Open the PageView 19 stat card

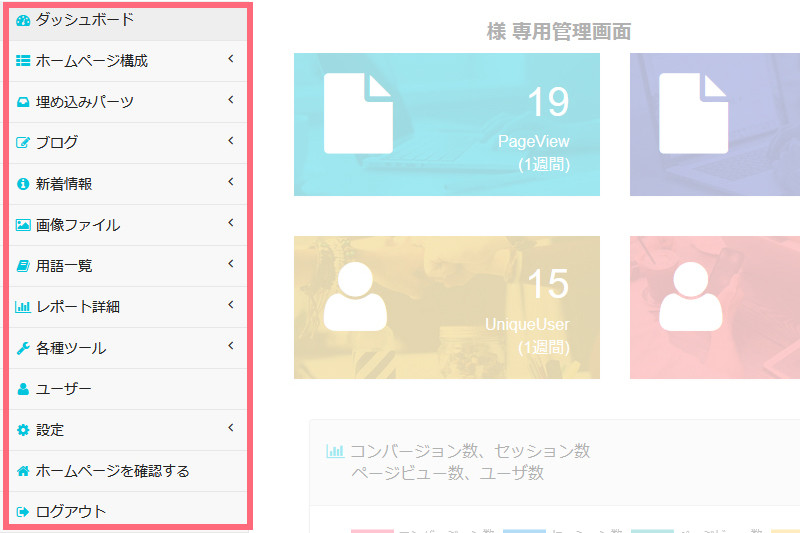point(447,124)
